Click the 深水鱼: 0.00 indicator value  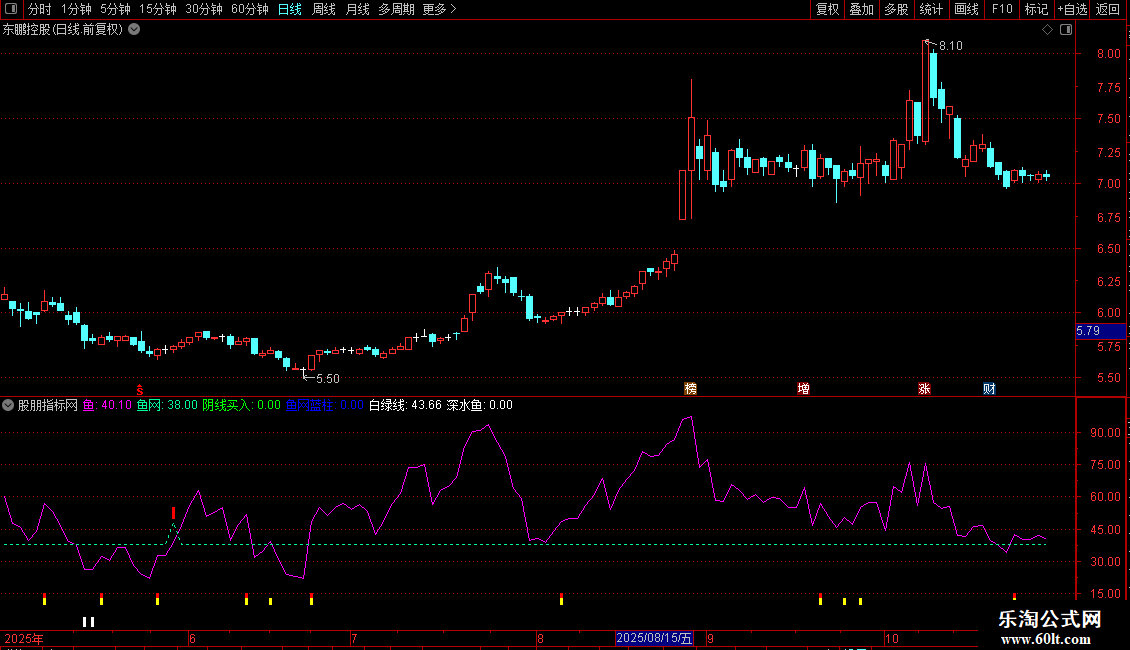tap(480, 405)
